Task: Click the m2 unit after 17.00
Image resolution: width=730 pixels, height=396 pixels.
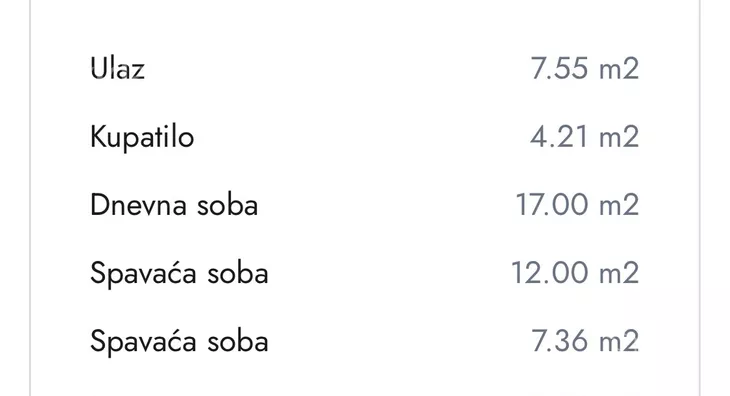Action: [619, 205]
